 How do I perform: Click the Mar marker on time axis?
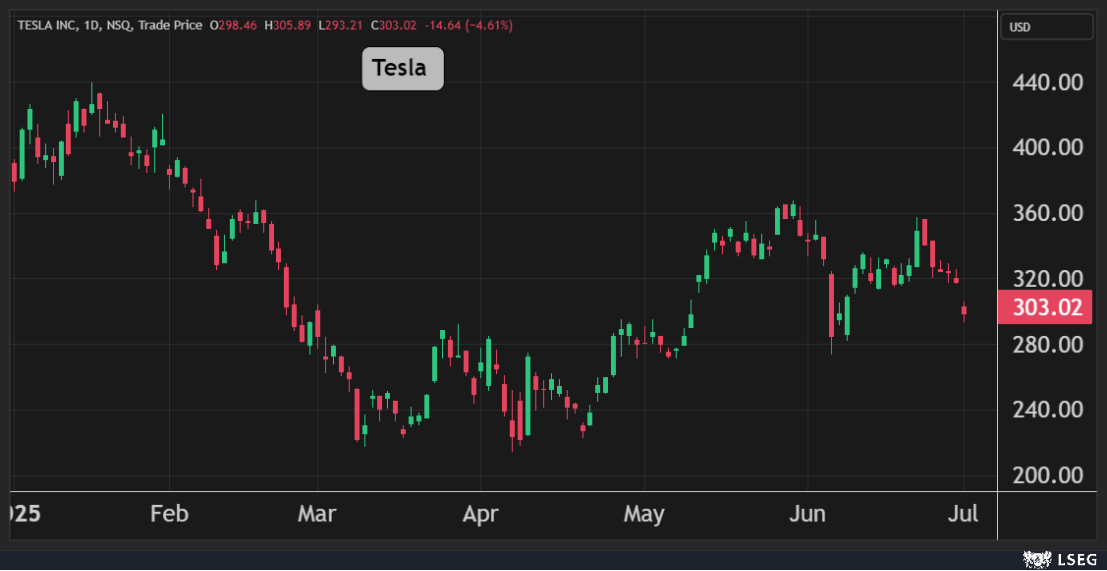coord(317,514)
